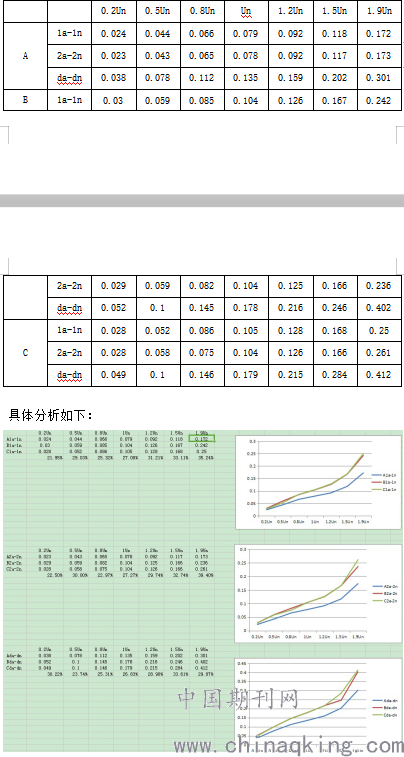This screenshot has height=757, width=404.
Task: Click cell 0.301 in the A da-dn row
Action: point(379,78)
